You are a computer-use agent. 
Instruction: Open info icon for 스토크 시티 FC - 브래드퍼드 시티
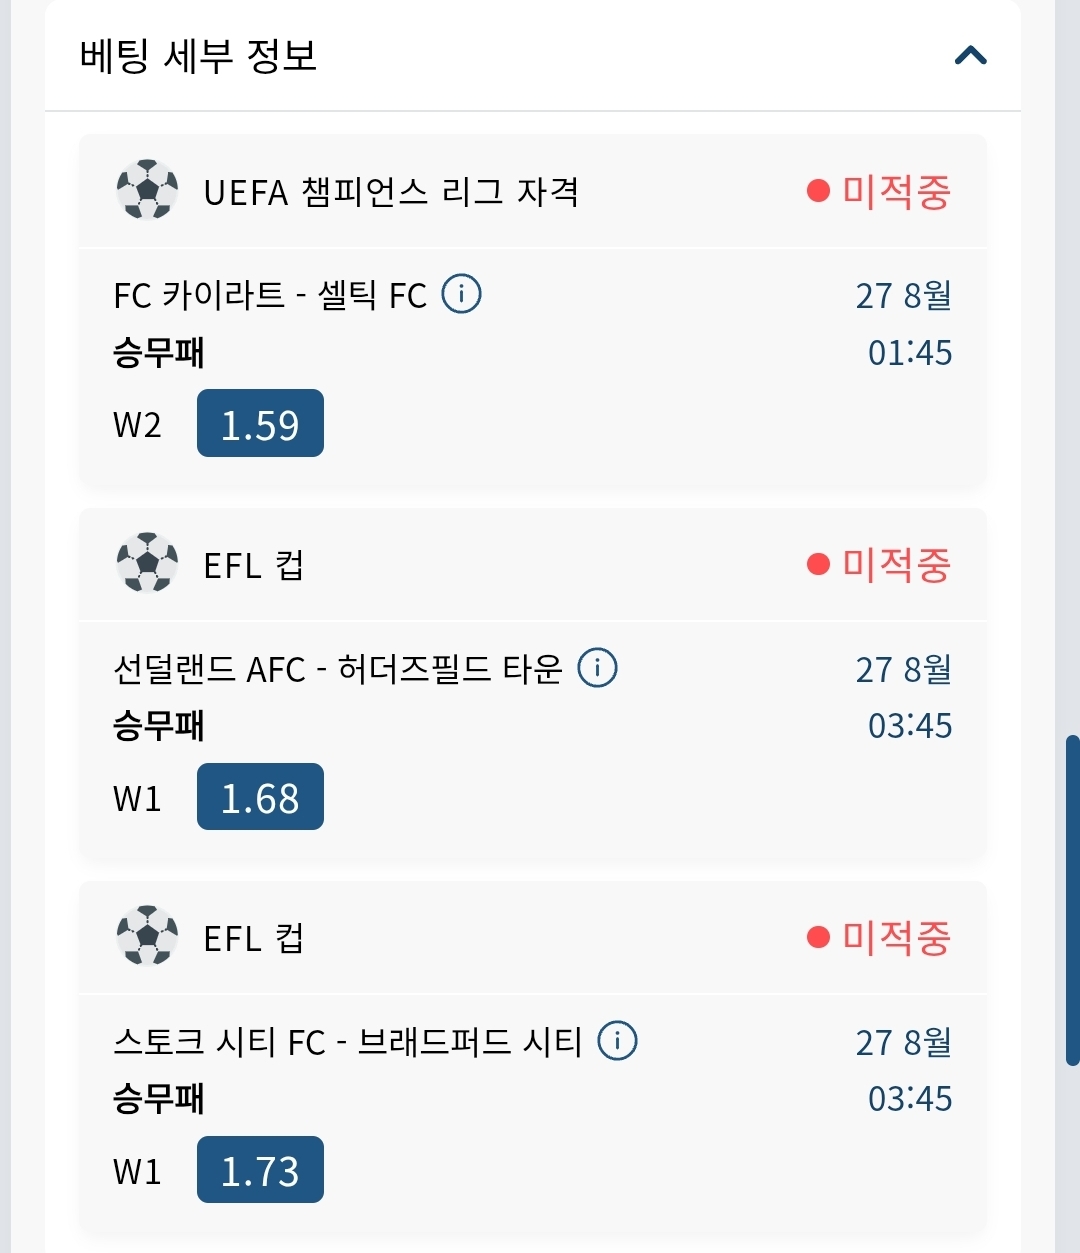tap(617, 1041)
